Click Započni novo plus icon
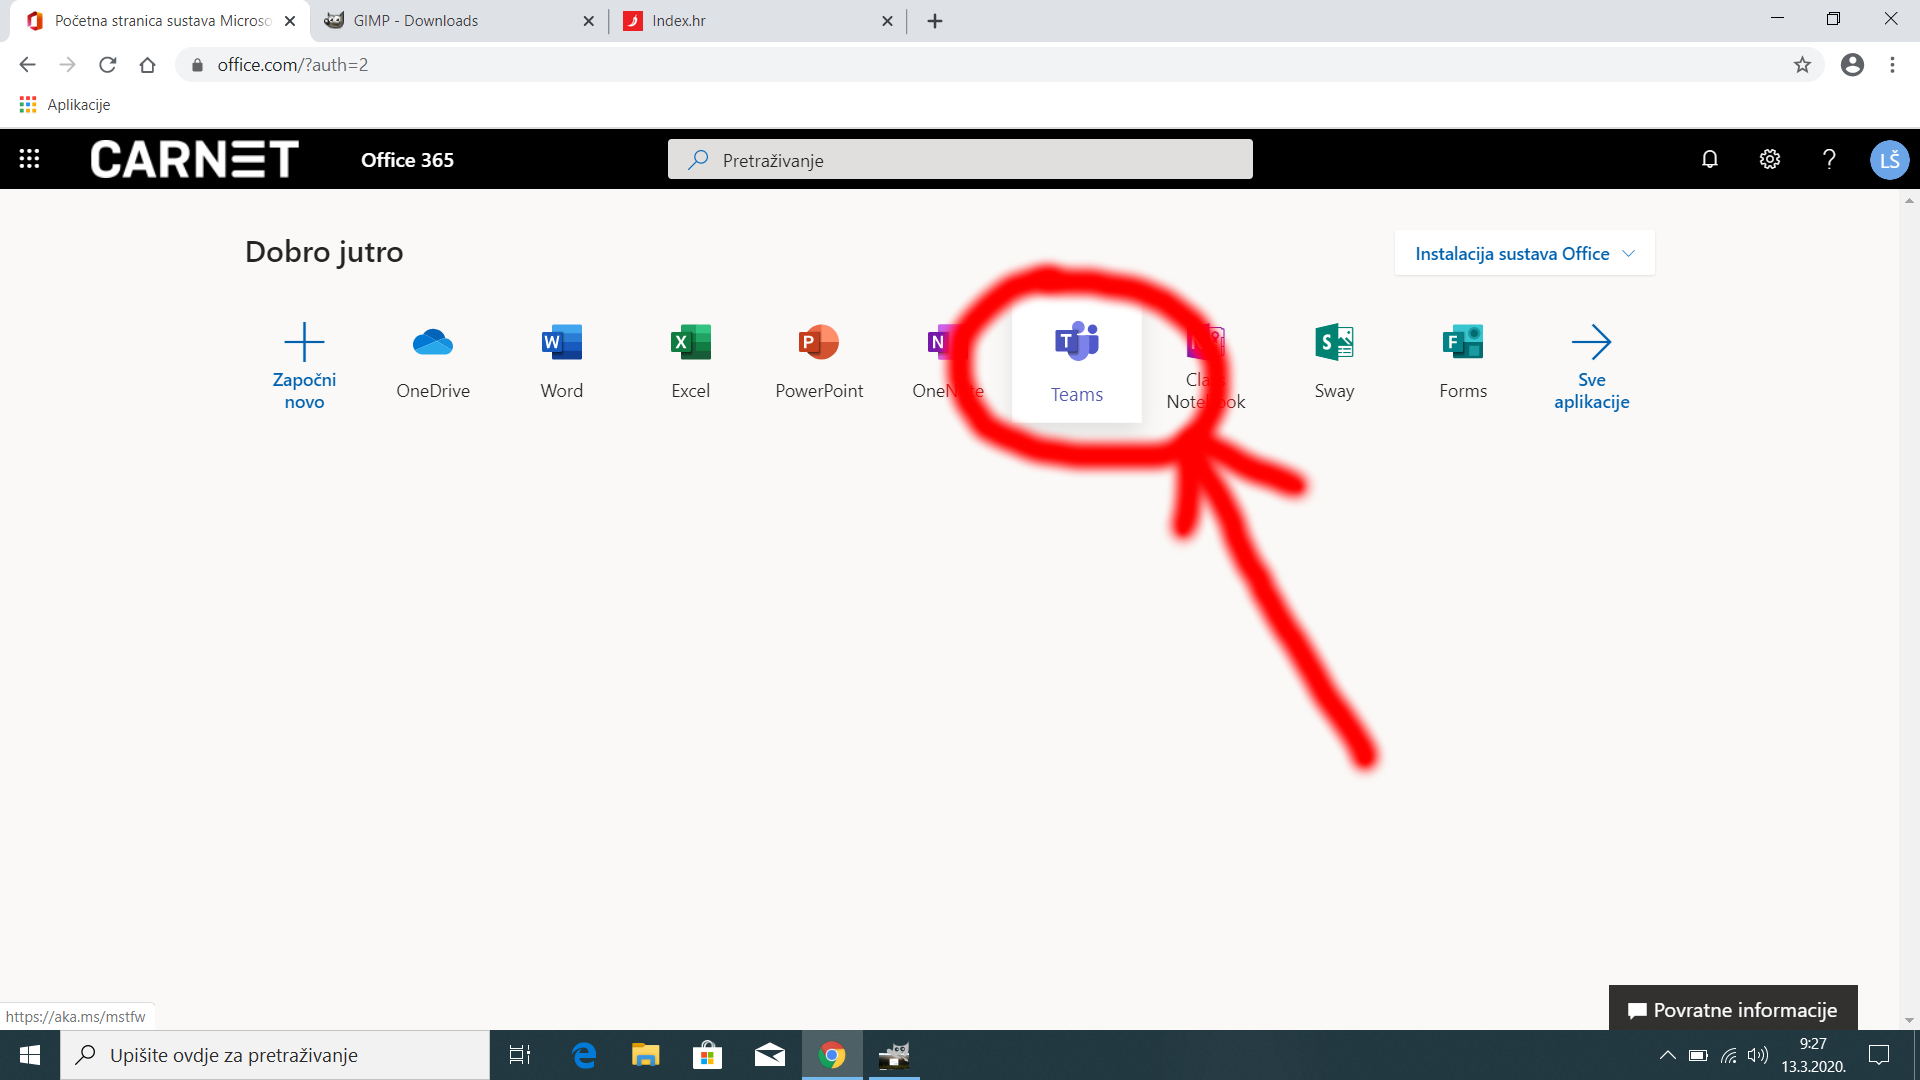 coord(304,342)
